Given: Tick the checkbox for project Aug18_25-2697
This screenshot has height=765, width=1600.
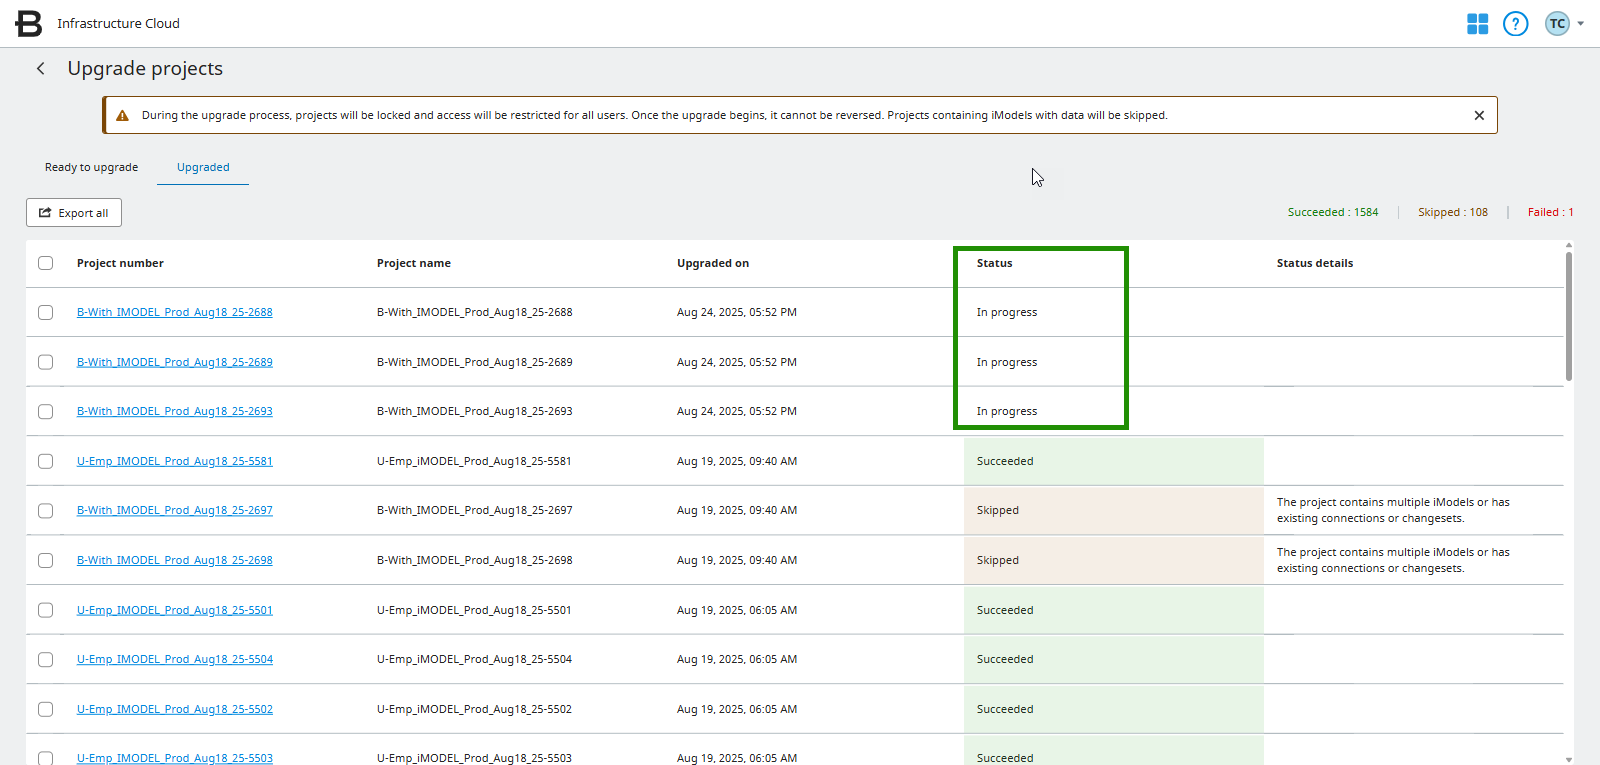Looking at the screenshot, I should click(46, 510).
